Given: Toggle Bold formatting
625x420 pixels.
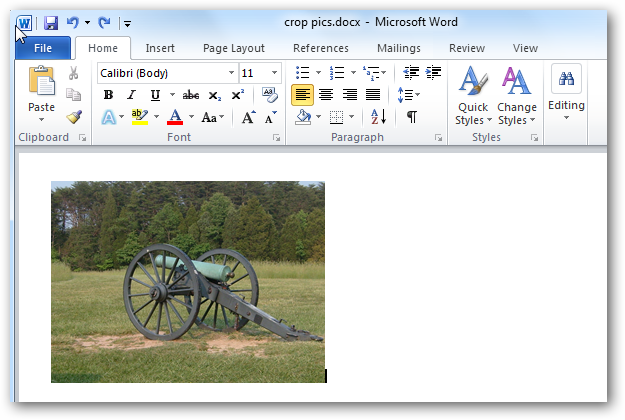Looking at the screenshot, I should pos(108,95).
